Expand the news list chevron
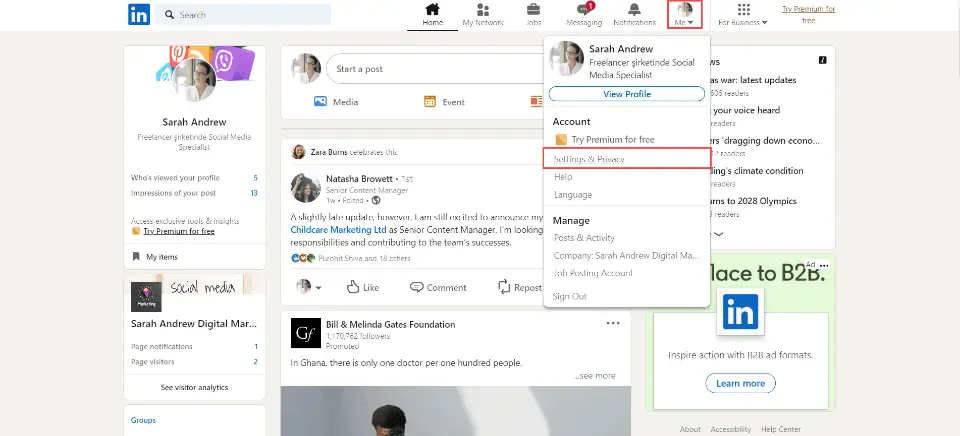This screenshot has width=960, height=436. coord(719,234)
